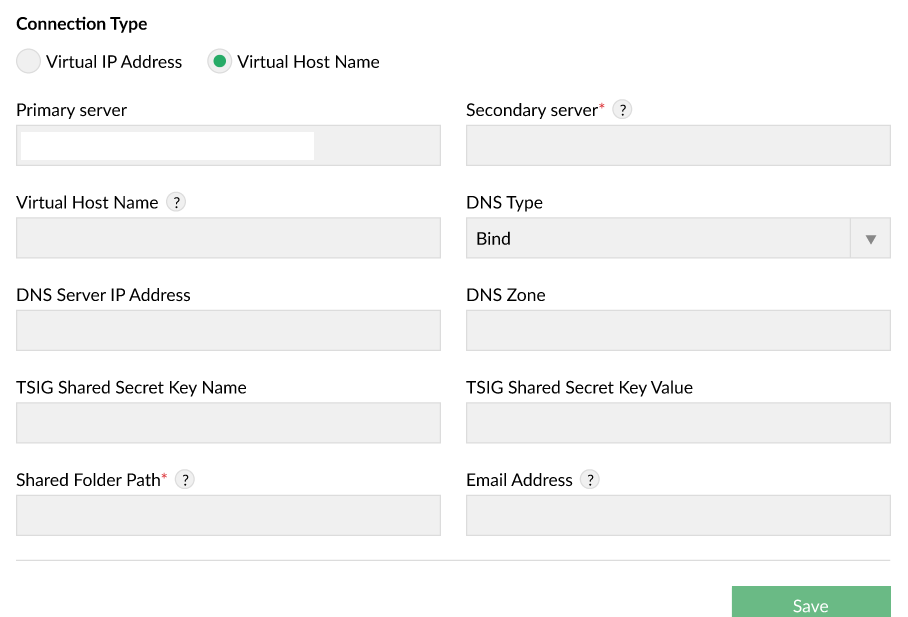Focus the Secondary server text field
The width and height of the screenshot is (908, 617).
click(x=678, y=146)
